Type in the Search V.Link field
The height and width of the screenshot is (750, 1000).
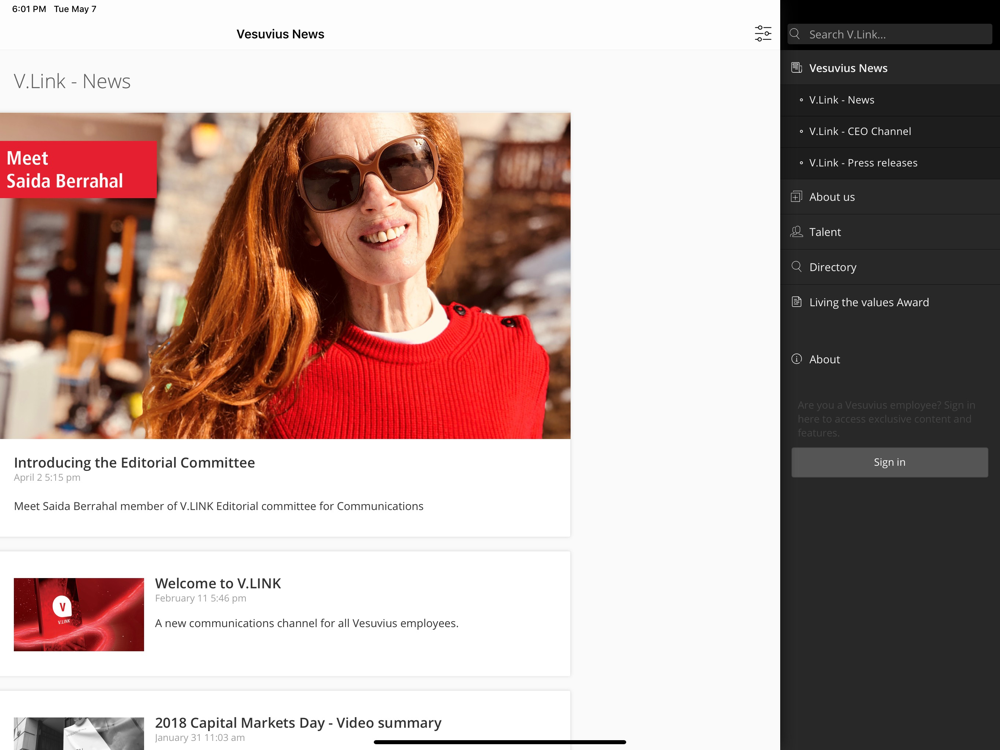point(895,34)
